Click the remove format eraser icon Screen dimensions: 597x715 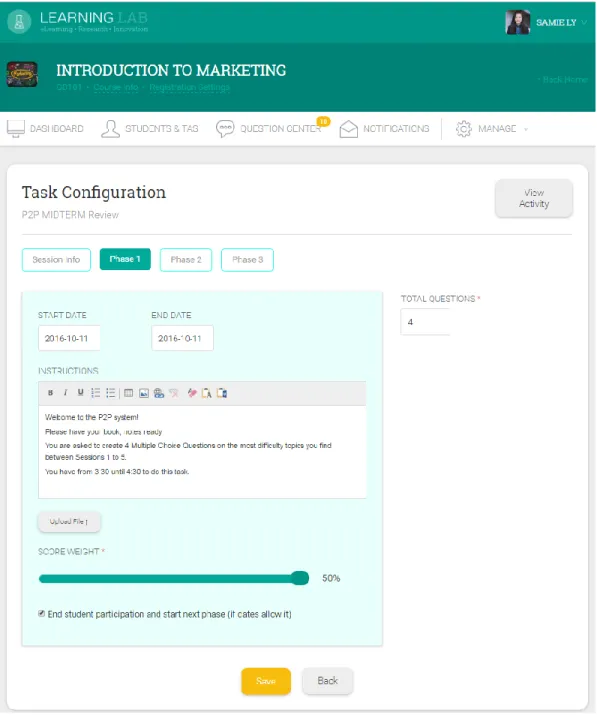tap(192, 393)
